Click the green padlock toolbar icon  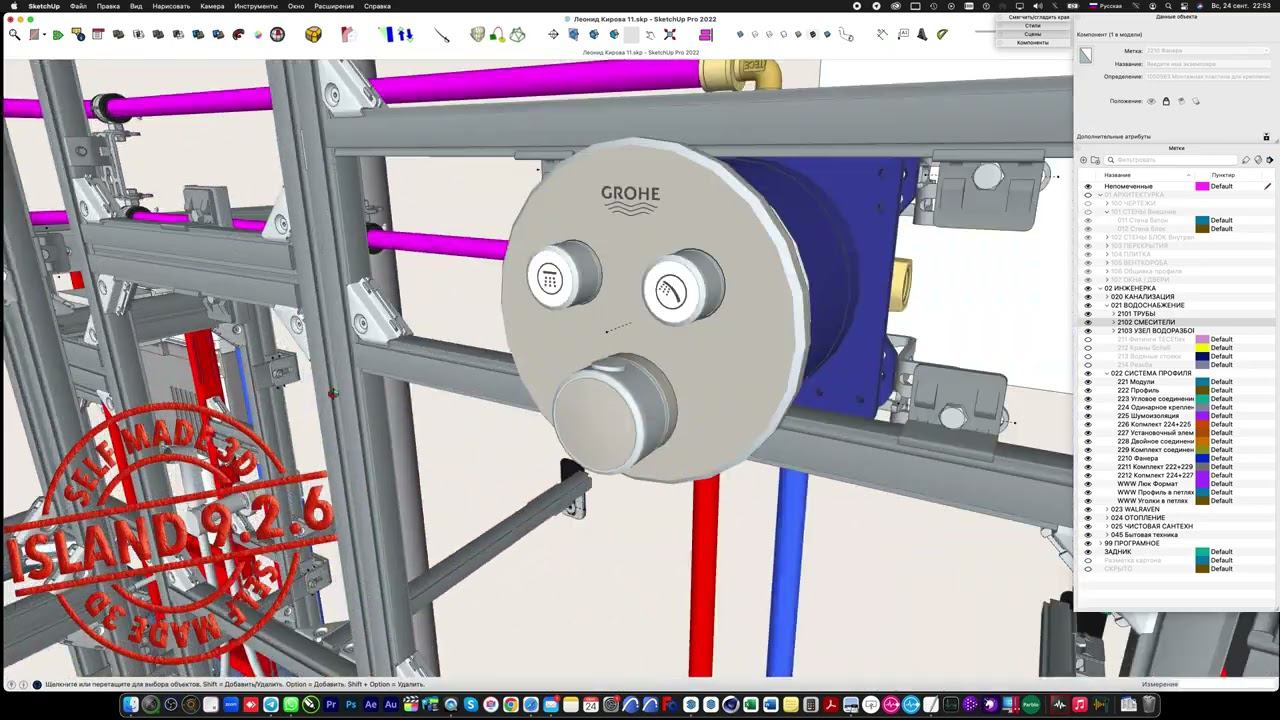(497, 35)
